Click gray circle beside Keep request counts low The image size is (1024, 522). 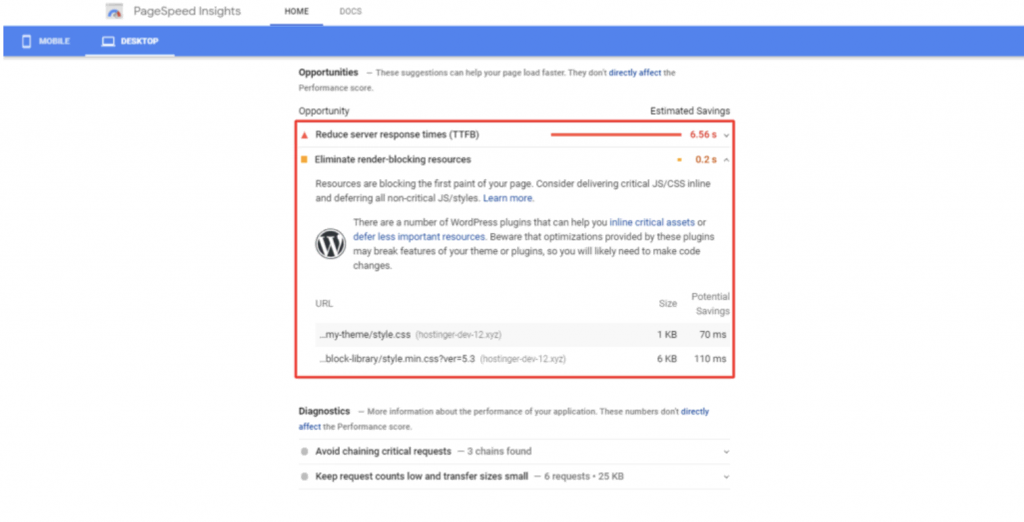304,477
